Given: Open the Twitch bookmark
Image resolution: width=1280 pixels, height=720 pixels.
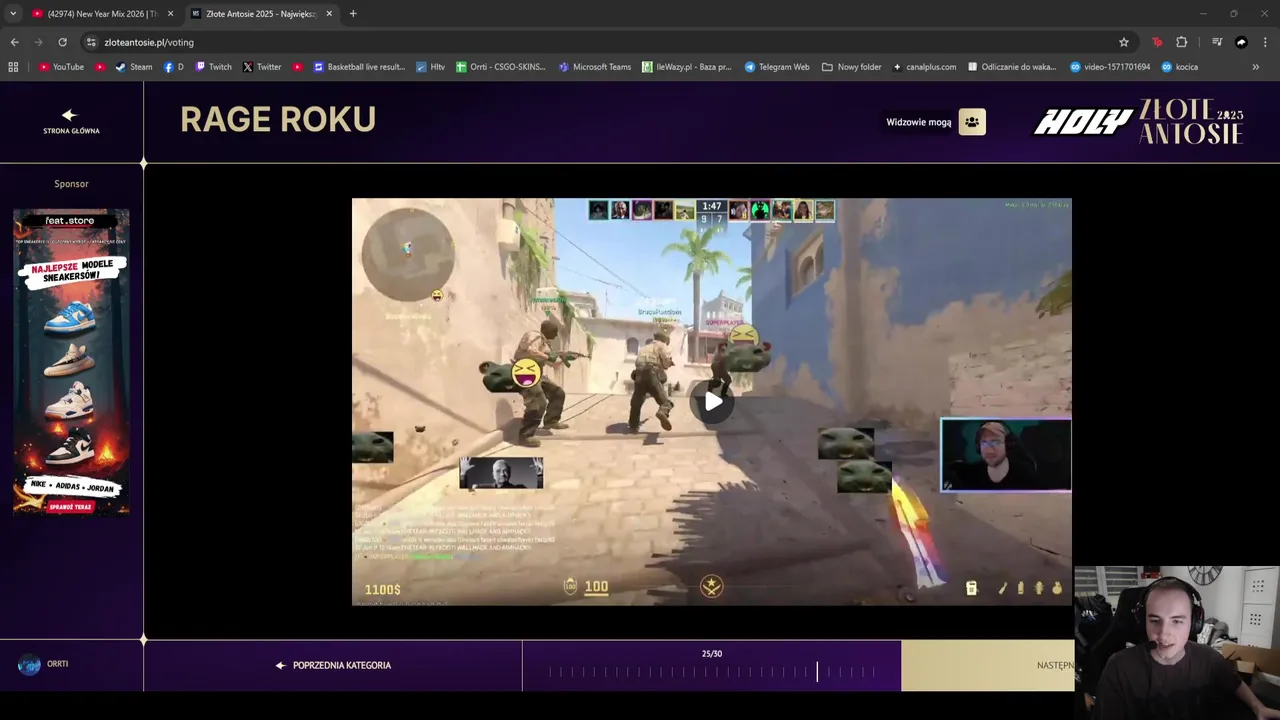Looking at the screenshot, I should [214, 67].
